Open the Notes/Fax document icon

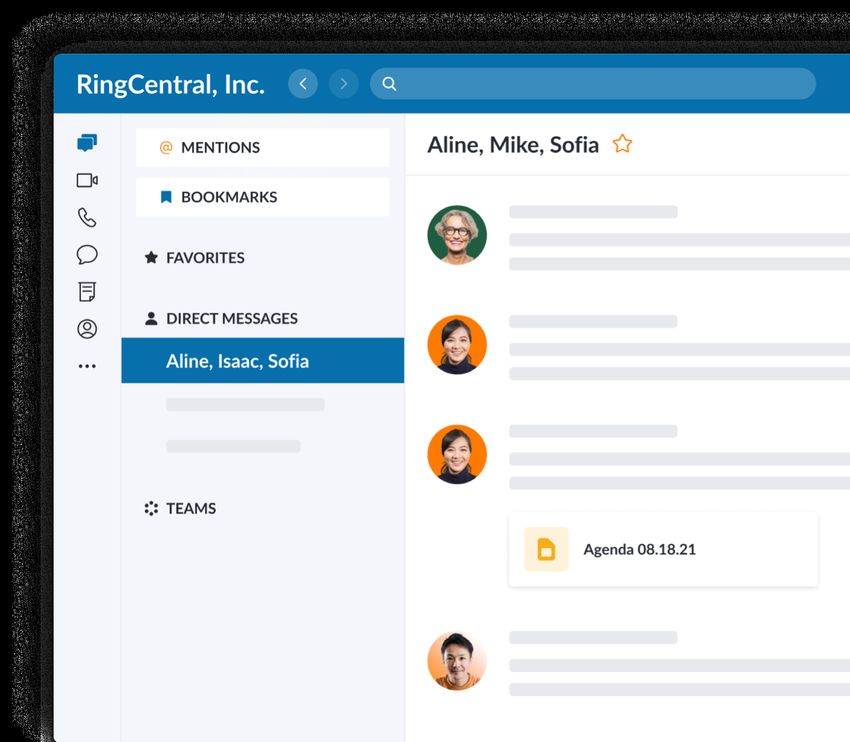pyautogui.click(x=87, y=292)
